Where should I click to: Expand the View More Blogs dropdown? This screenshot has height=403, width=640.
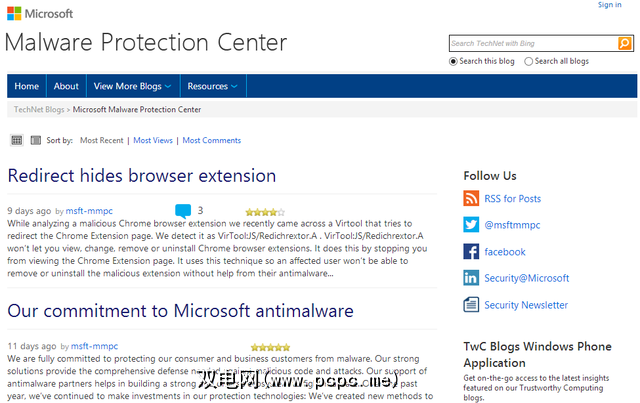(x=132, y=86)
